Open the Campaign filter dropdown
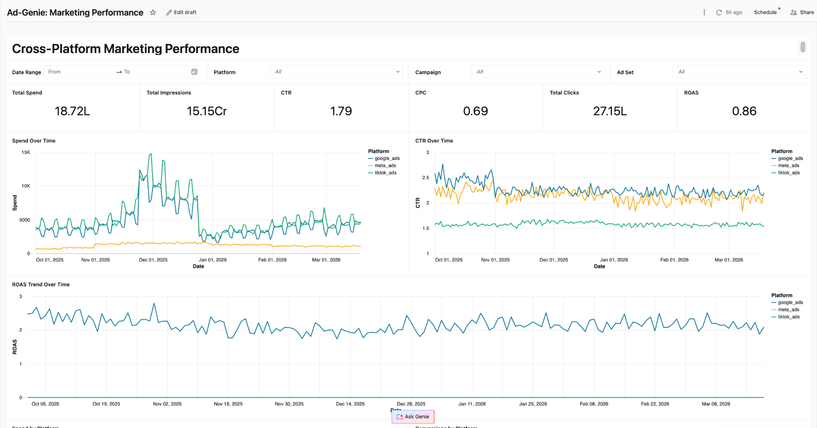This screenshot has height=428, width=817. 538,72
